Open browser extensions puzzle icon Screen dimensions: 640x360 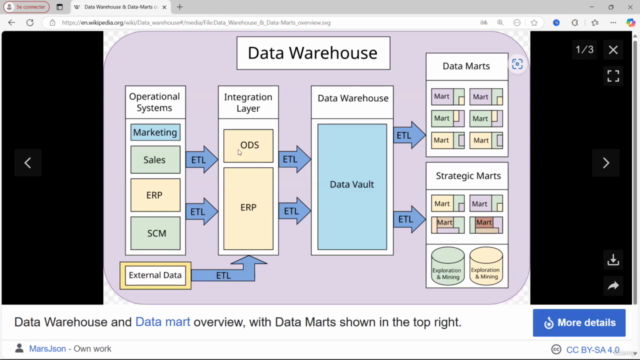(575, 23)
